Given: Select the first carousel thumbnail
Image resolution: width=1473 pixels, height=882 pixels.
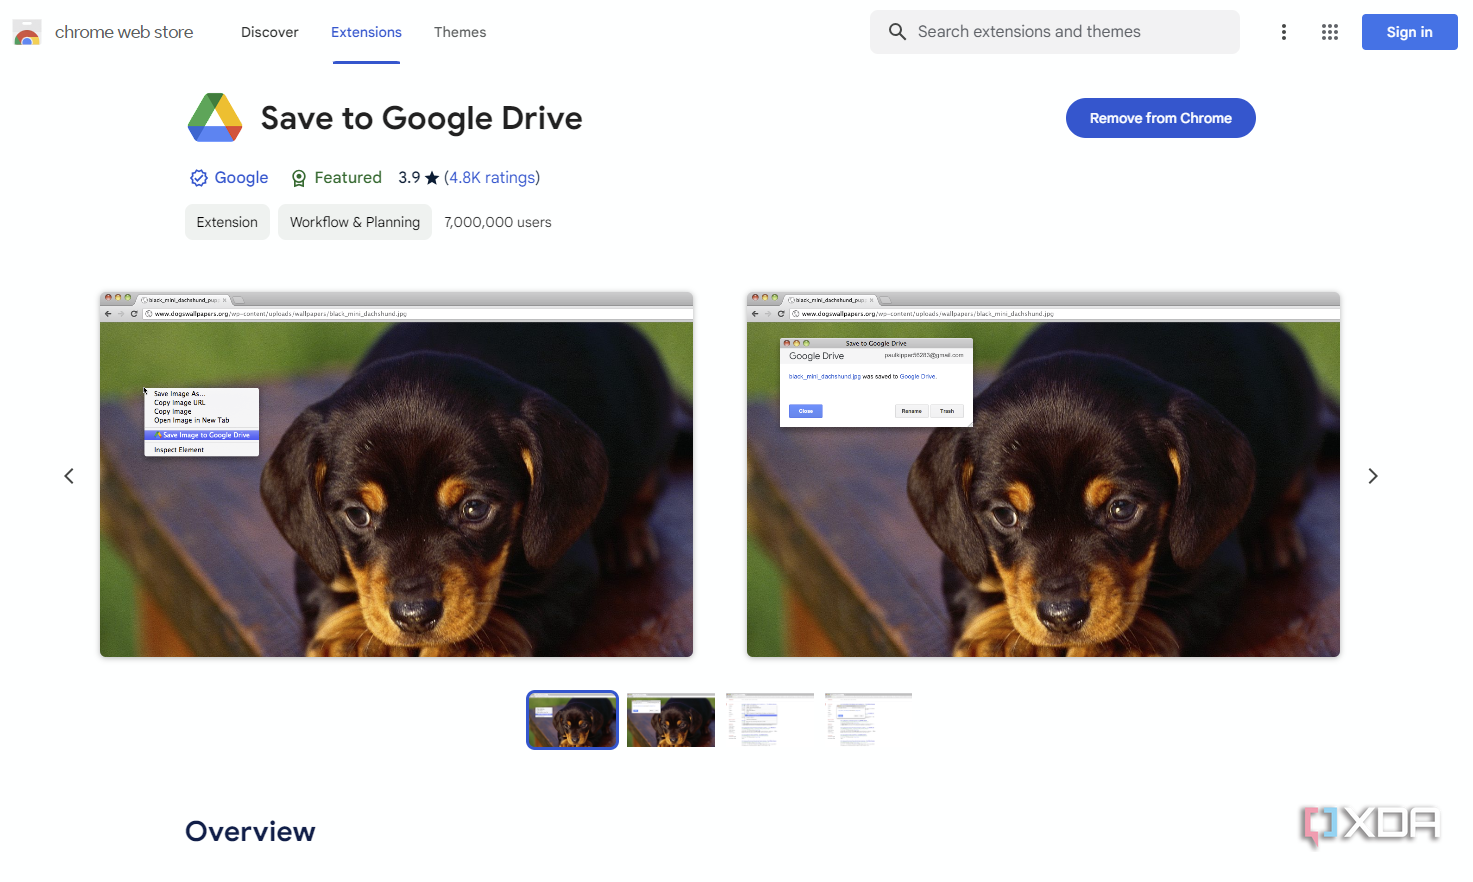Looking at the screenshot, I should [x=572, y=720].
